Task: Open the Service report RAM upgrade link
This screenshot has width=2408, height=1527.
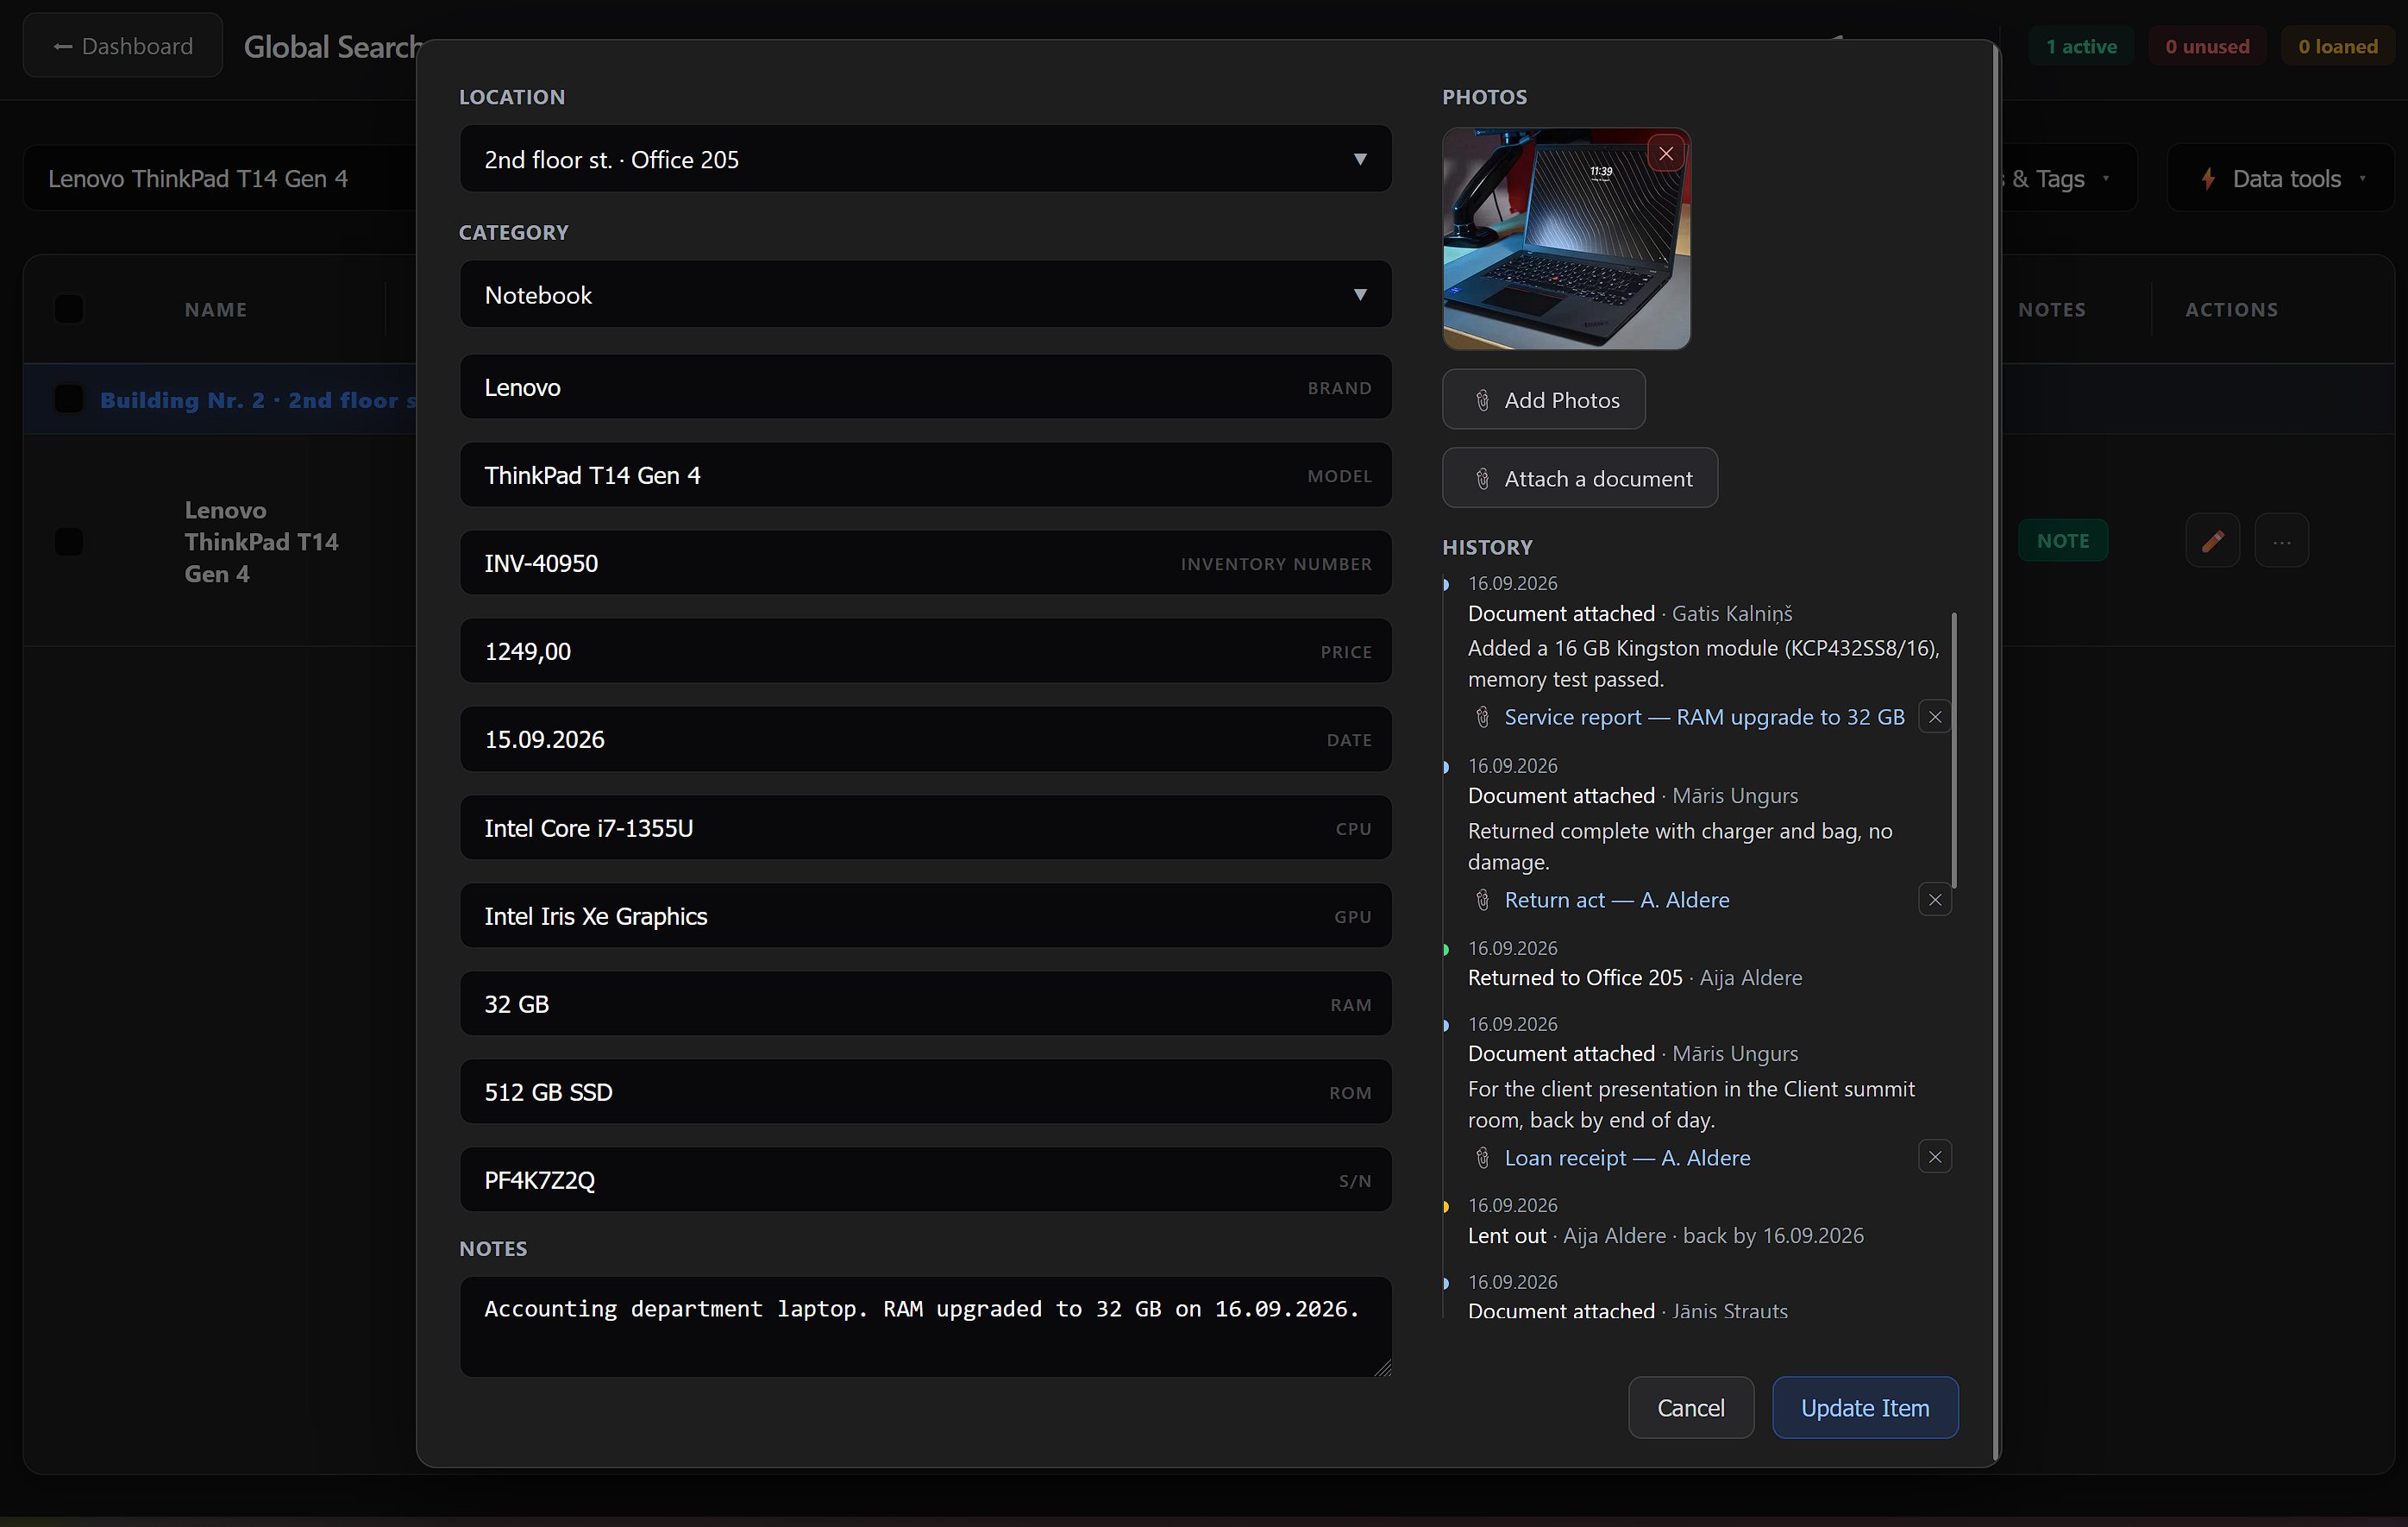Action: [1703, 717]
